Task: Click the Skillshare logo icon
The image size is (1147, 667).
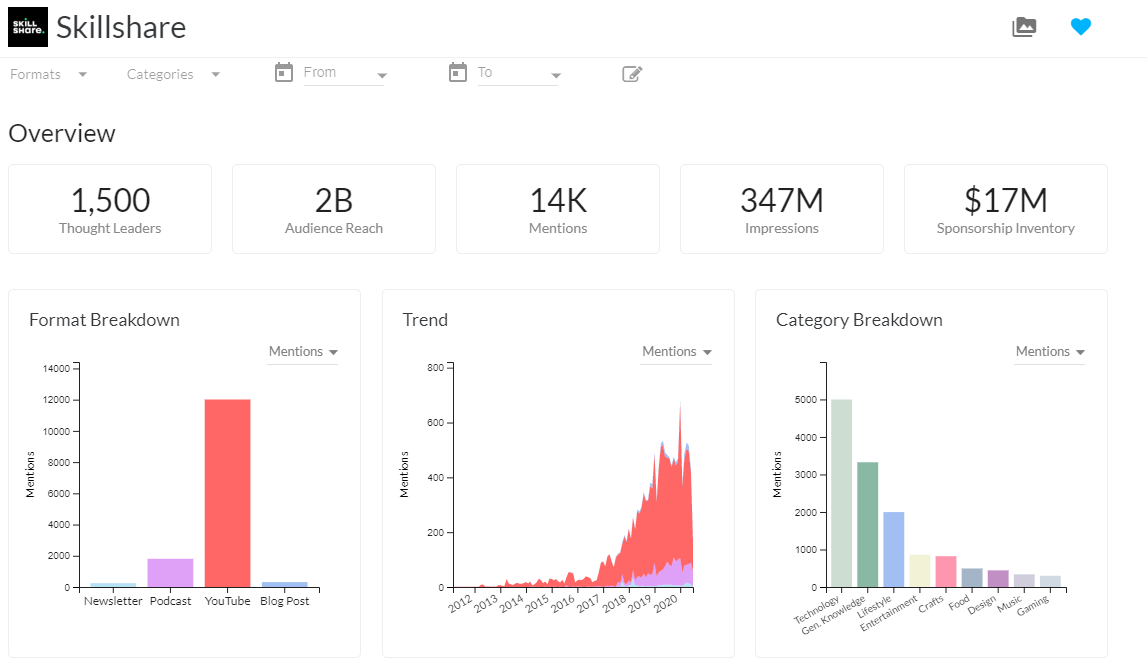Action: tap(28, 27)
